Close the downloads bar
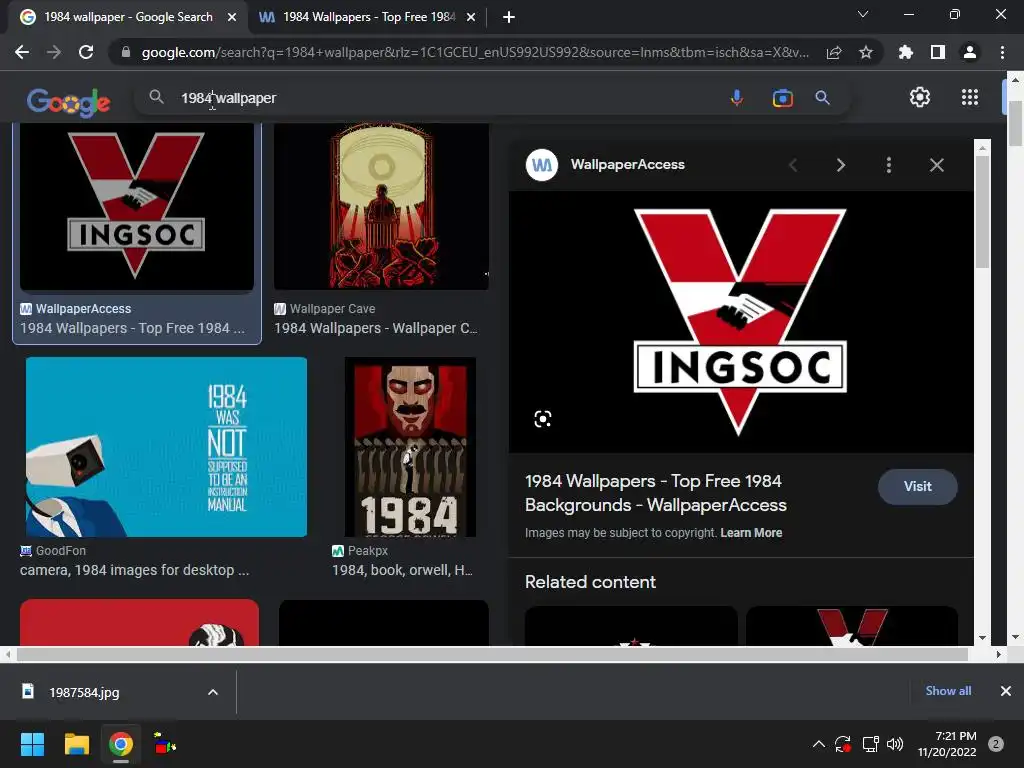The width and height of the screenshot is (1024, 768). pyautogui.click(x=1006, y=691)
